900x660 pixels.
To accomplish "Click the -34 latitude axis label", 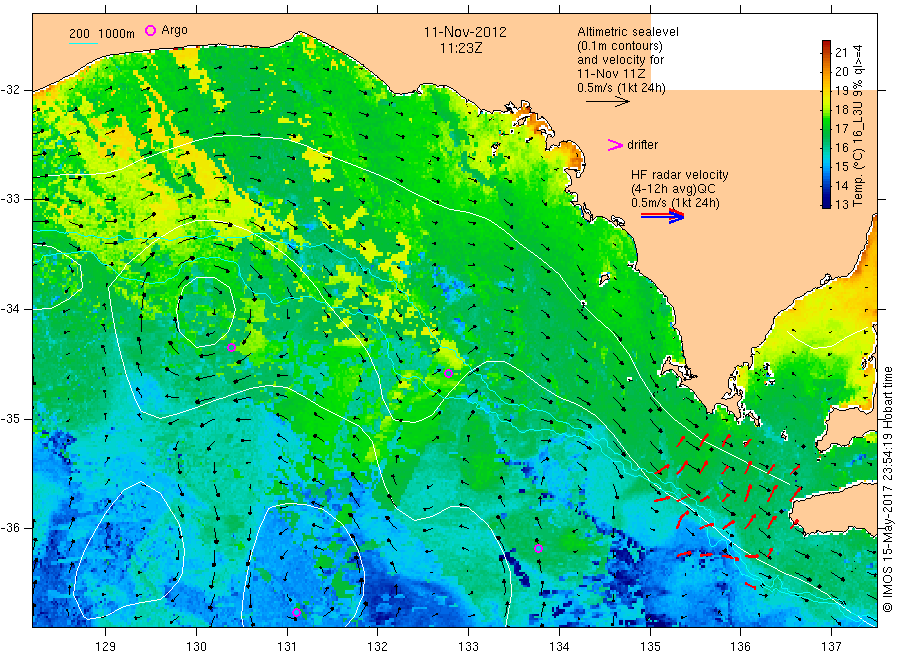I will point(10,309).
